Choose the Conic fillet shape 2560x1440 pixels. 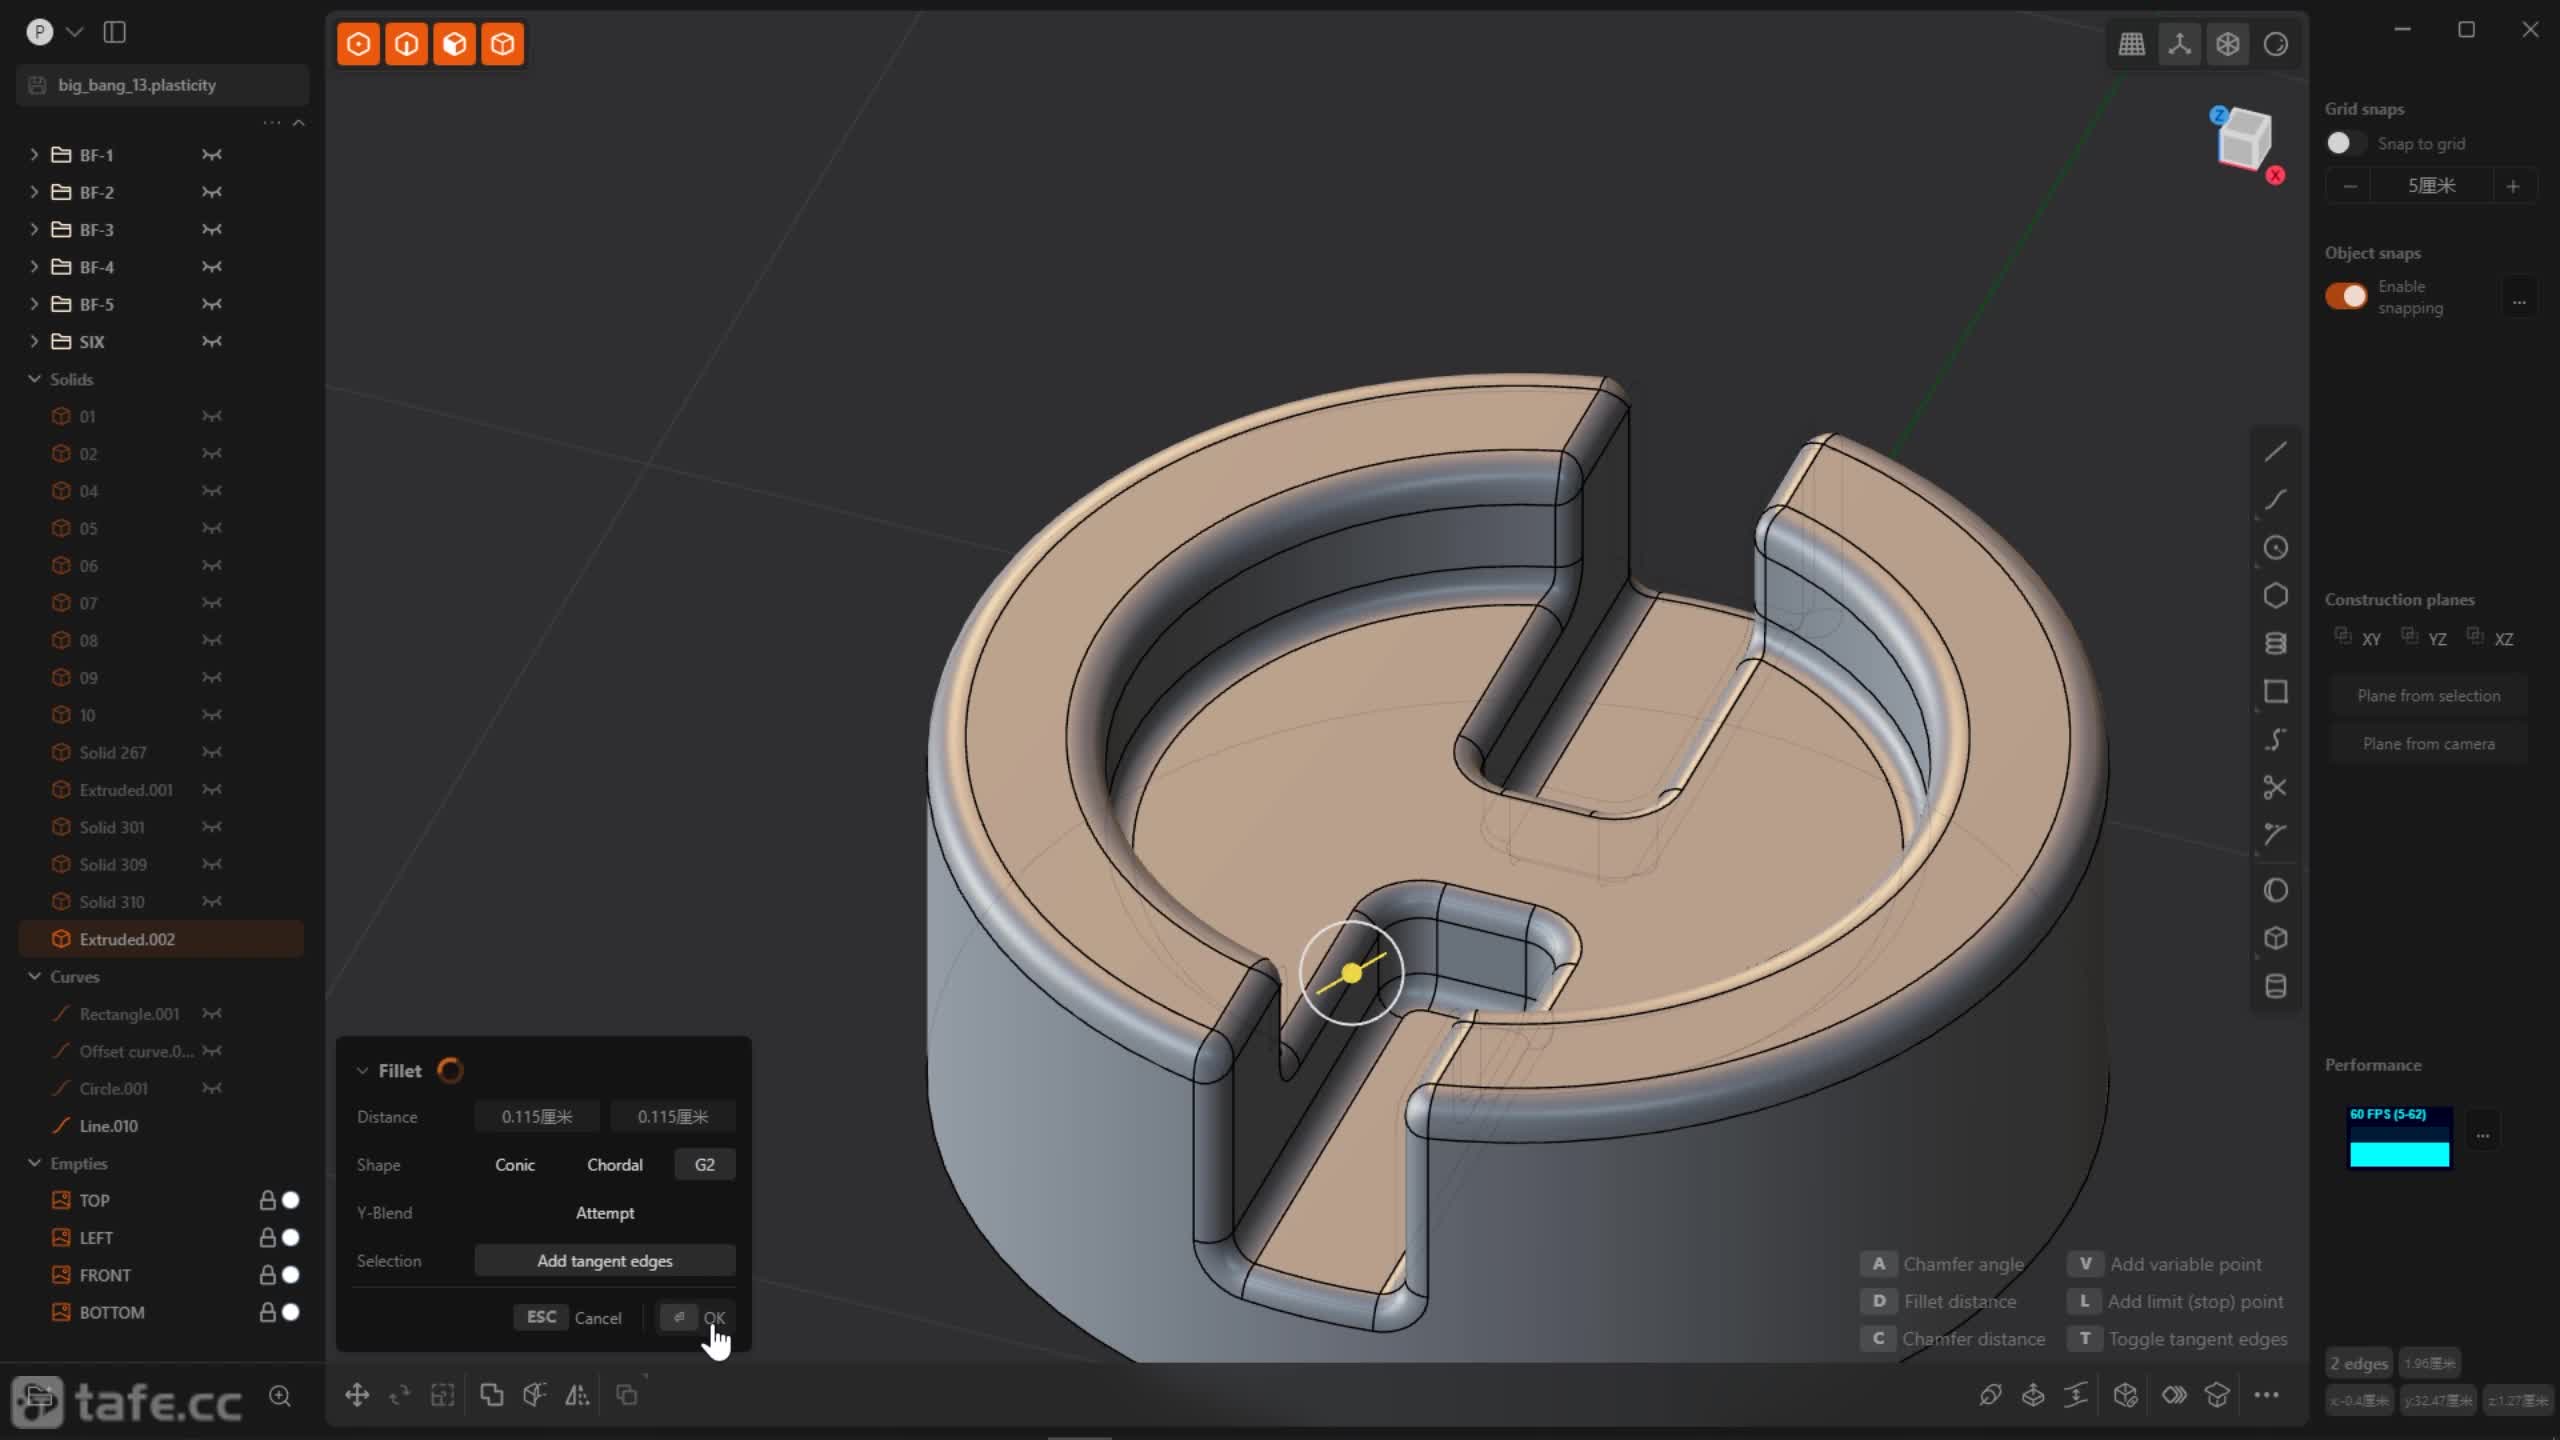click(x=515, y=1165)
